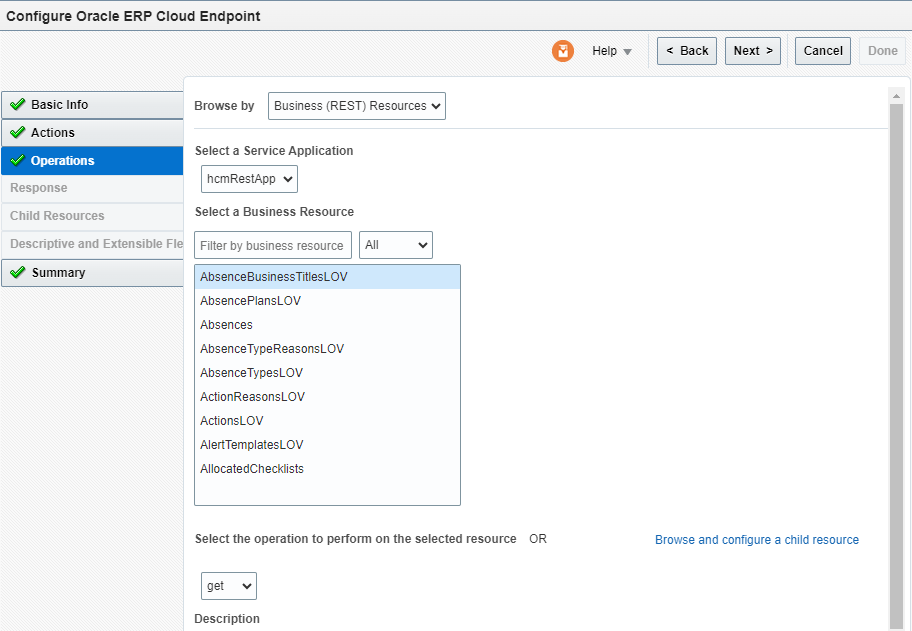This screenshot has height=631, width=912.
Task: Open the get operation dropdown
Action: 228,586
